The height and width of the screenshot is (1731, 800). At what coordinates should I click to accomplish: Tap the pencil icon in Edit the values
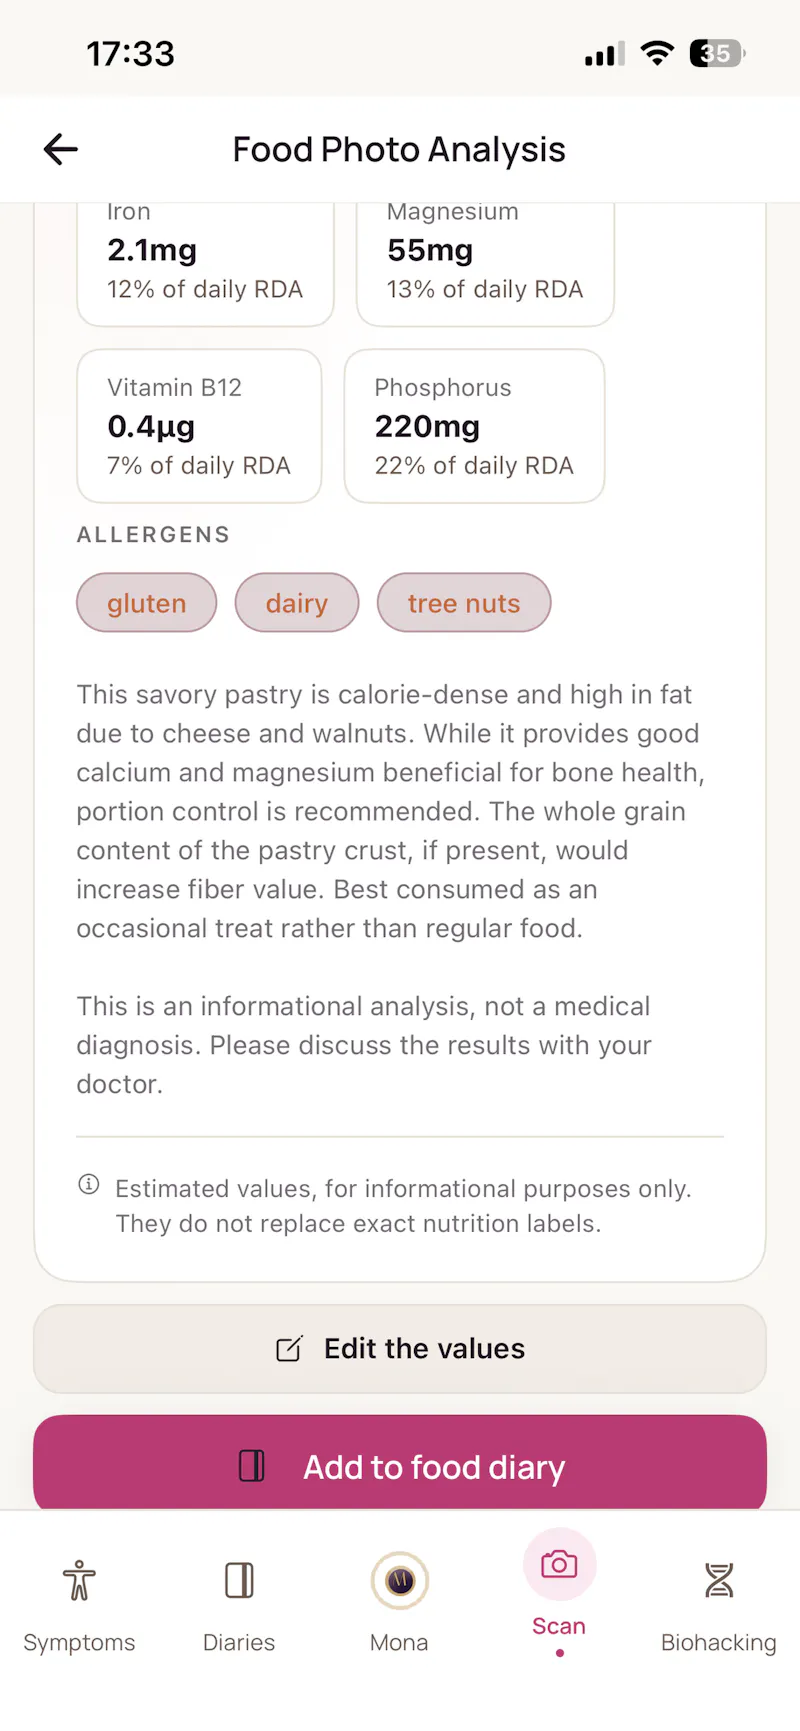[x=289, y=1349]
